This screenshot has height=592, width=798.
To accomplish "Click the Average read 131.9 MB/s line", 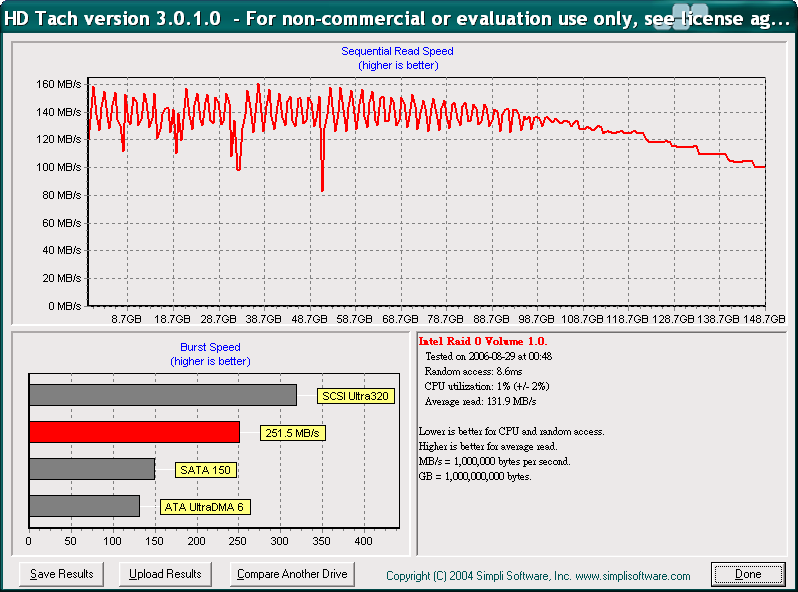I will [480, 401].
